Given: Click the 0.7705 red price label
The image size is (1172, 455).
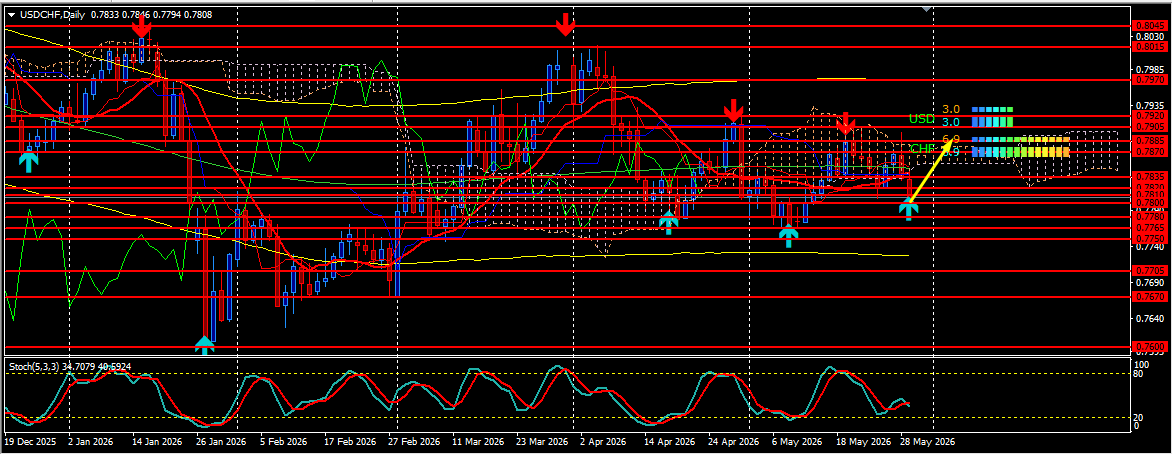Looking at the screenshot, I should [x=1151, y=270].
